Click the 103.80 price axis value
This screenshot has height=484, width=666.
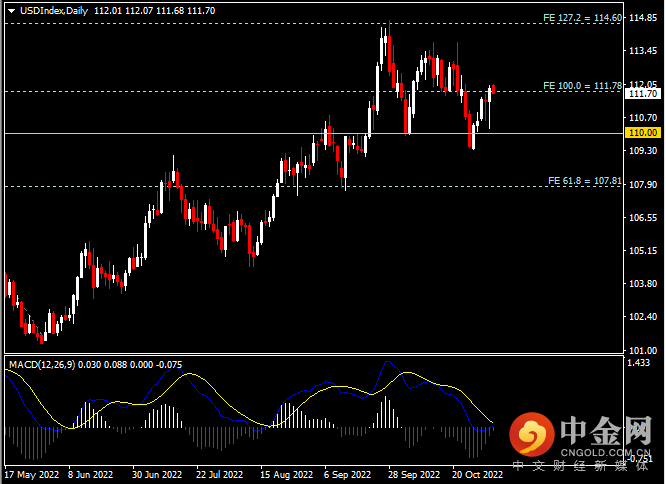643,284
